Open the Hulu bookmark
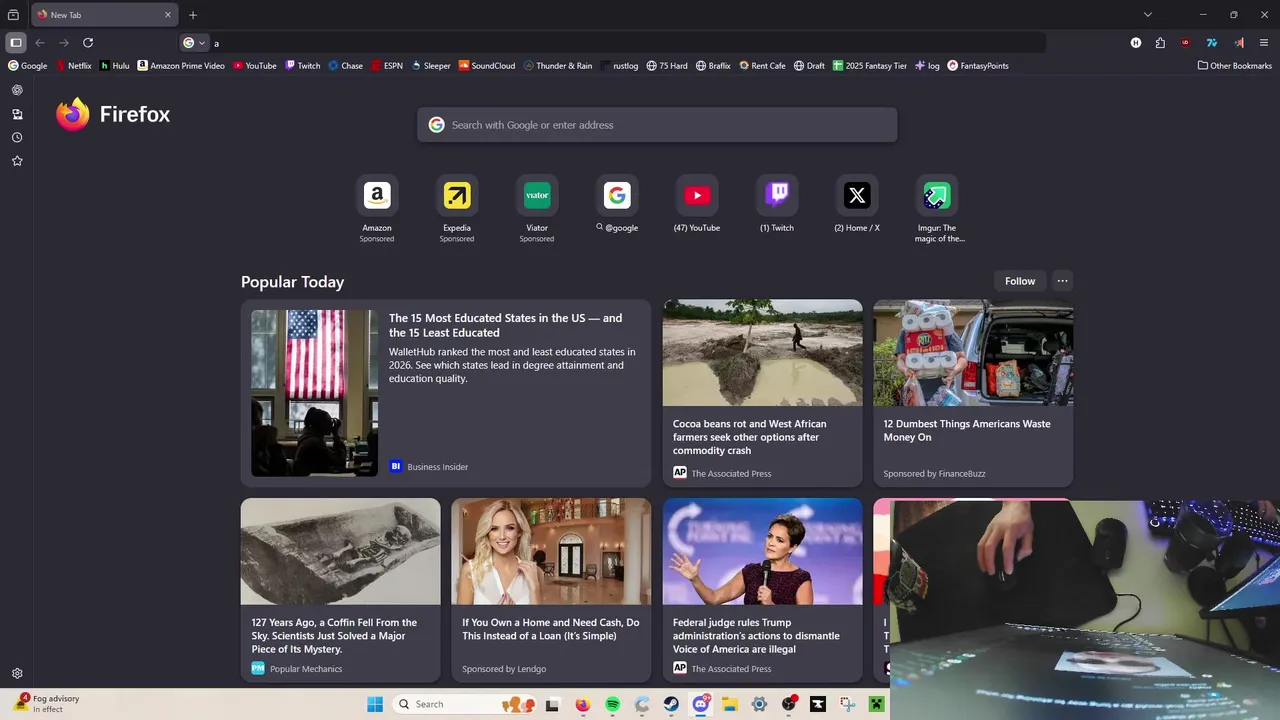The height and width of the screenshot is (720, 1280). pyautogui.click(x=115, y=66)
